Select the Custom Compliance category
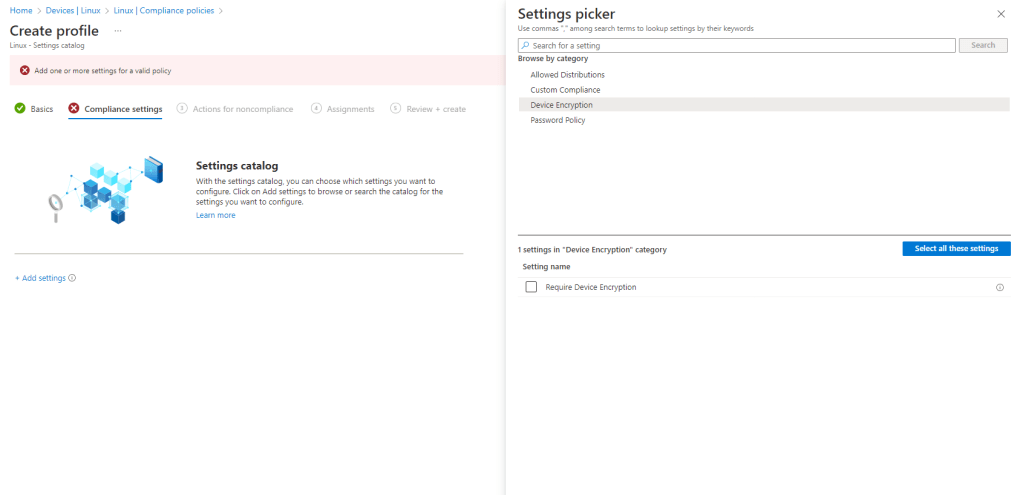 tap(565, 90)
